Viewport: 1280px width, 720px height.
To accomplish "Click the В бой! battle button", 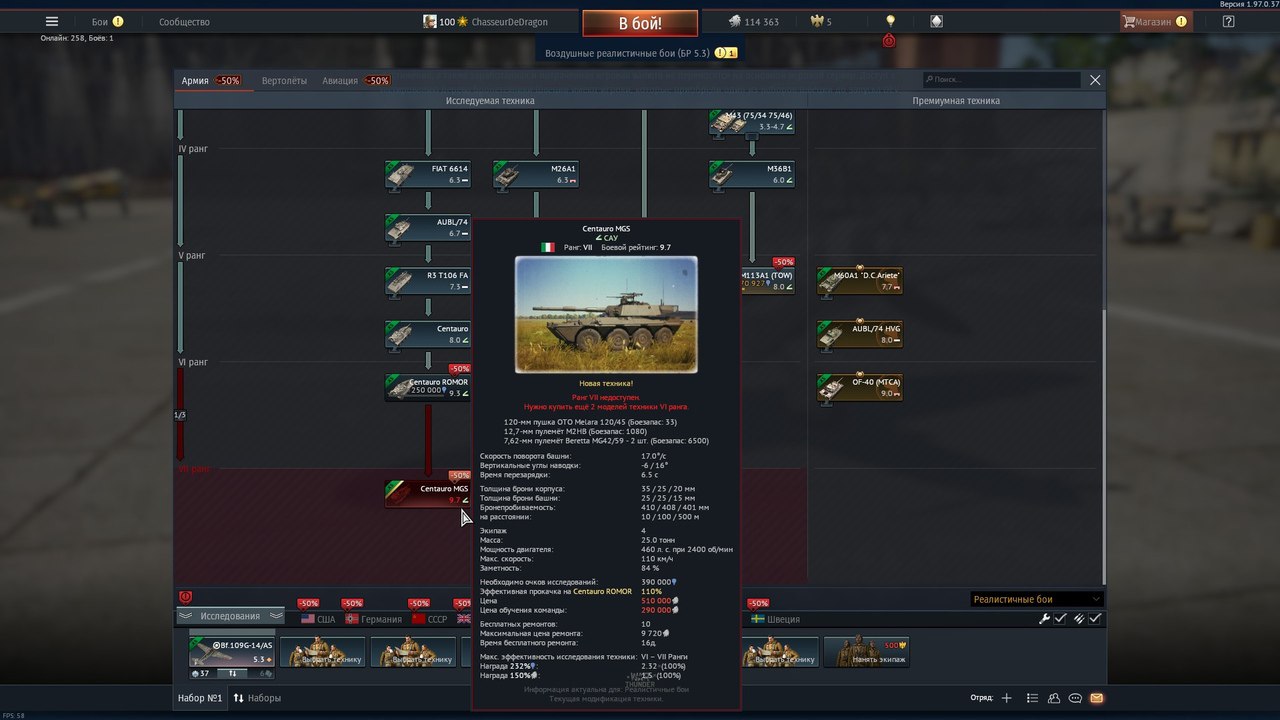I will 639,23.
